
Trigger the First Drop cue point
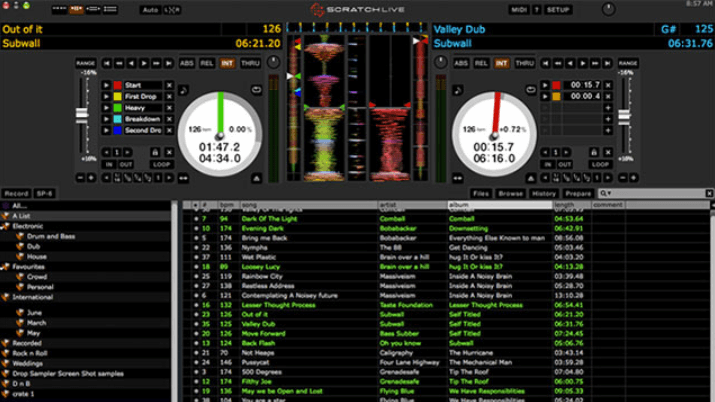106,97
